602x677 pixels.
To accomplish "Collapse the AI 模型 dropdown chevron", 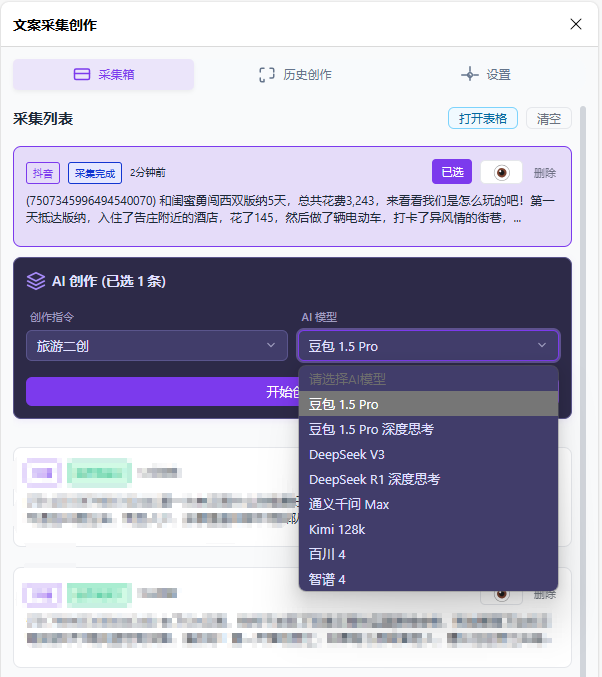I will click(542, 346).
